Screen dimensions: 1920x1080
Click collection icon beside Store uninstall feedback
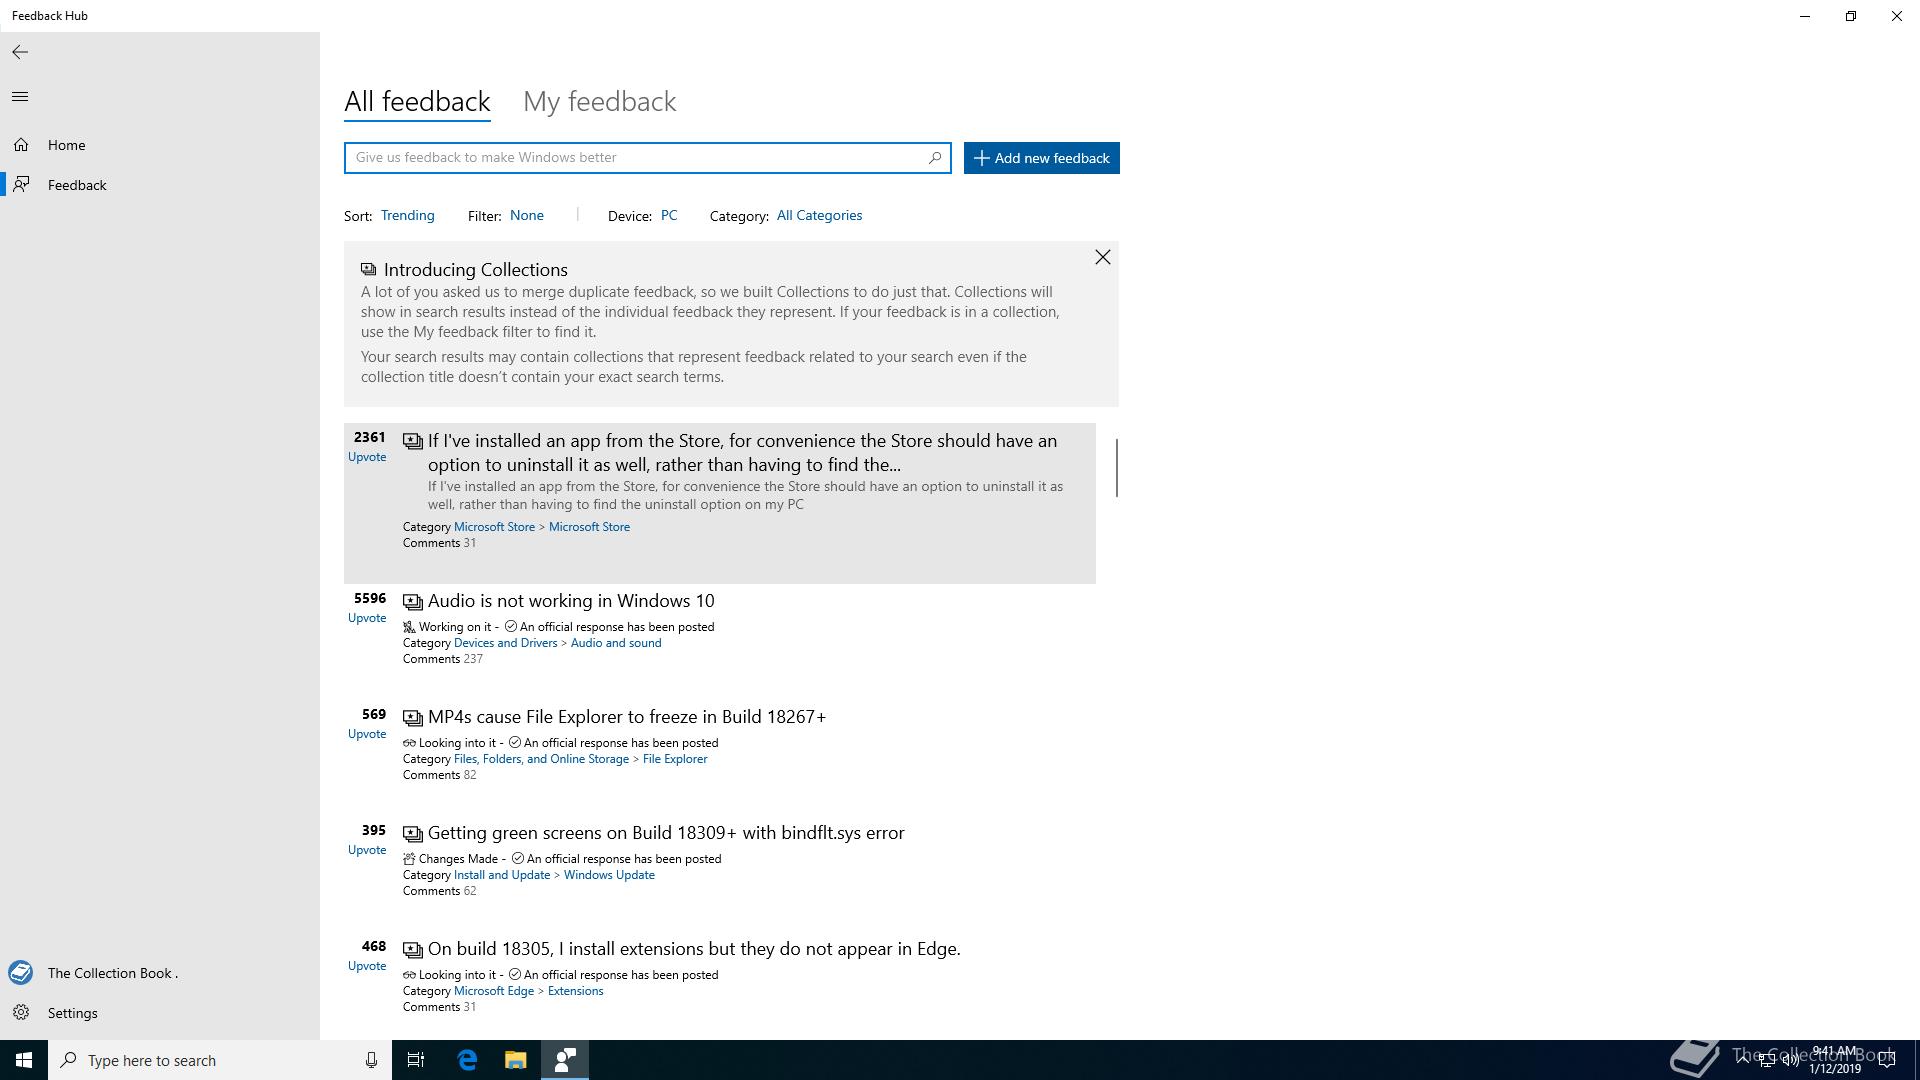(x=412, y=442)
